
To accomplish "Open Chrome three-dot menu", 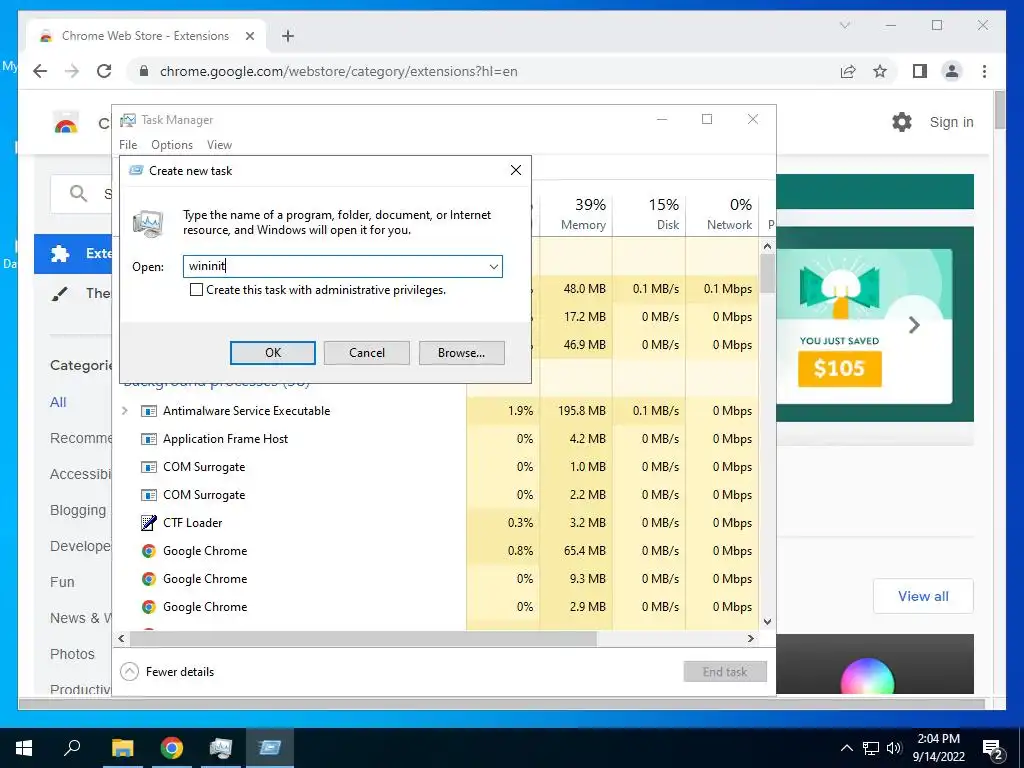I will [984, 71].
